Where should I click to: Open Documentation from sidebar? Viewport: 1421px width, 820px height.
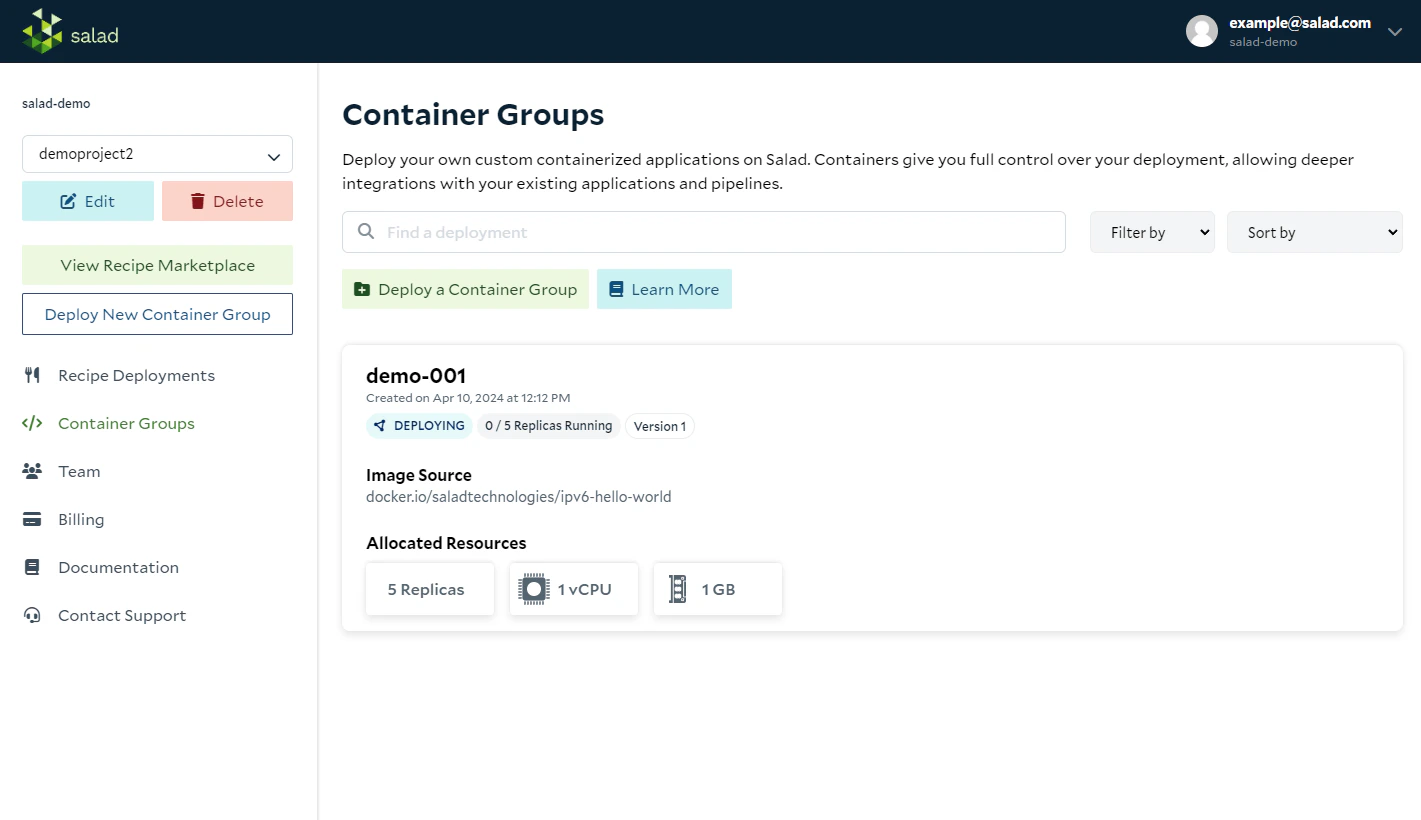click(x=118, y=568)
